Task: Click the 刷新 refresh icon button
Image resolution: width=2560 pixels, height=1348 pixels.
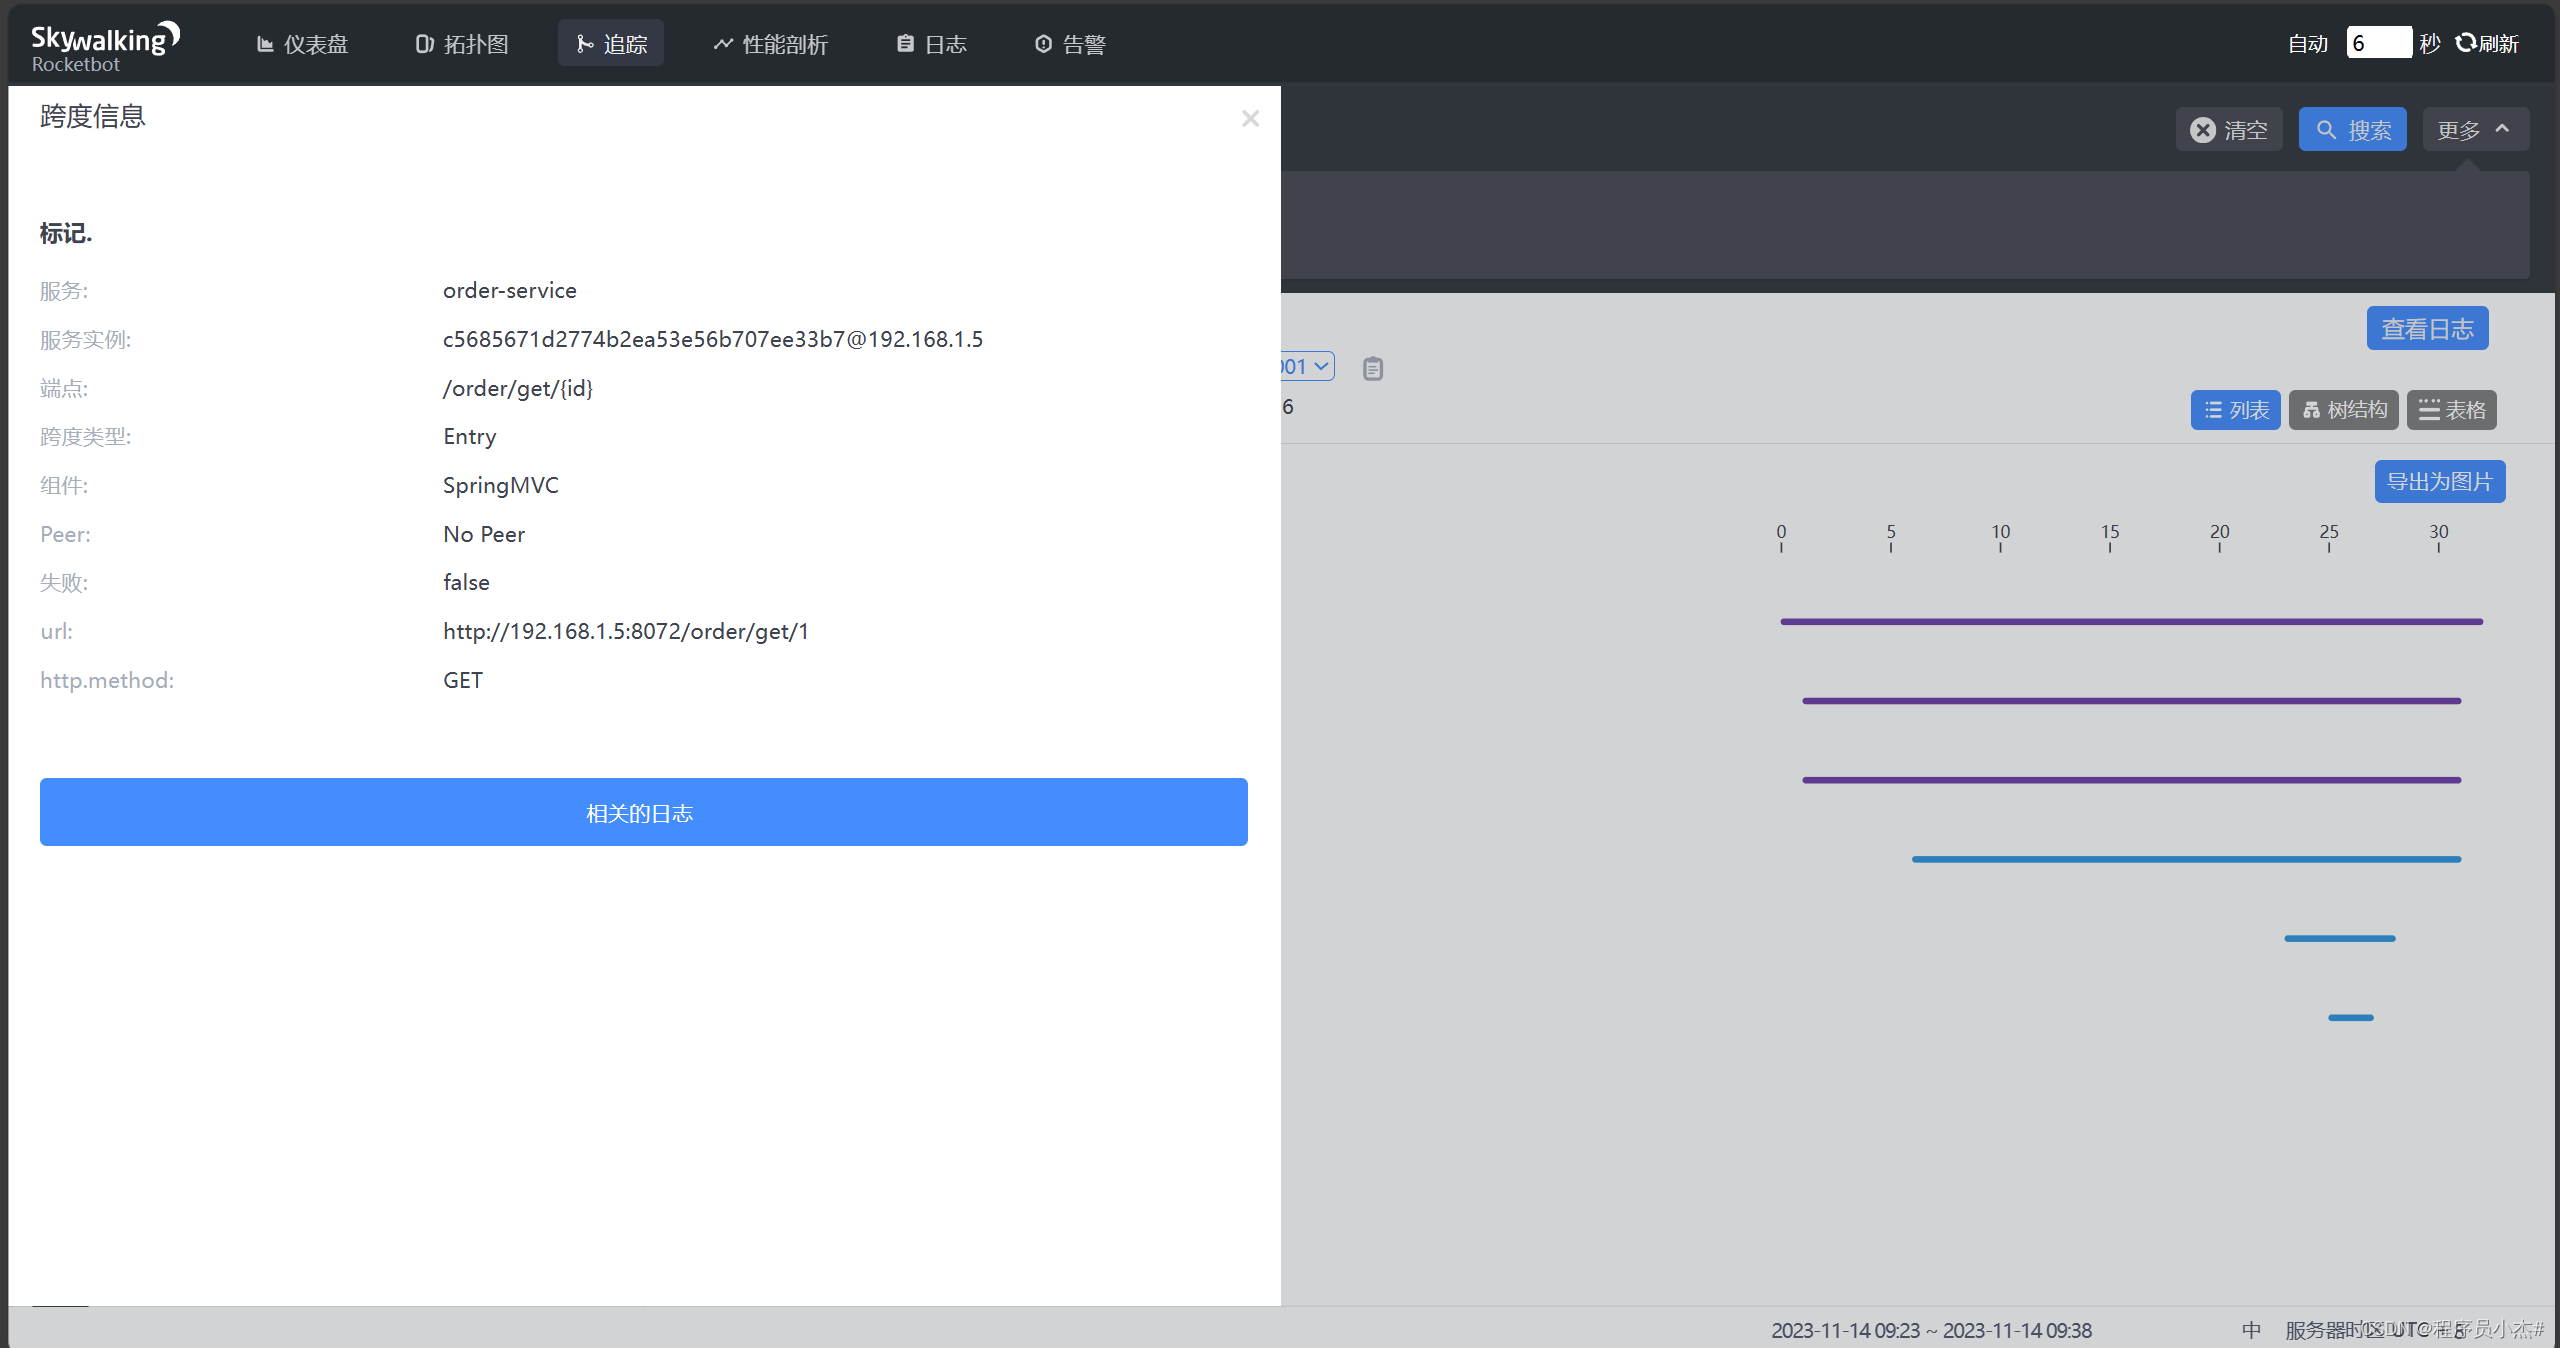Action: [x=2487, y=43]
